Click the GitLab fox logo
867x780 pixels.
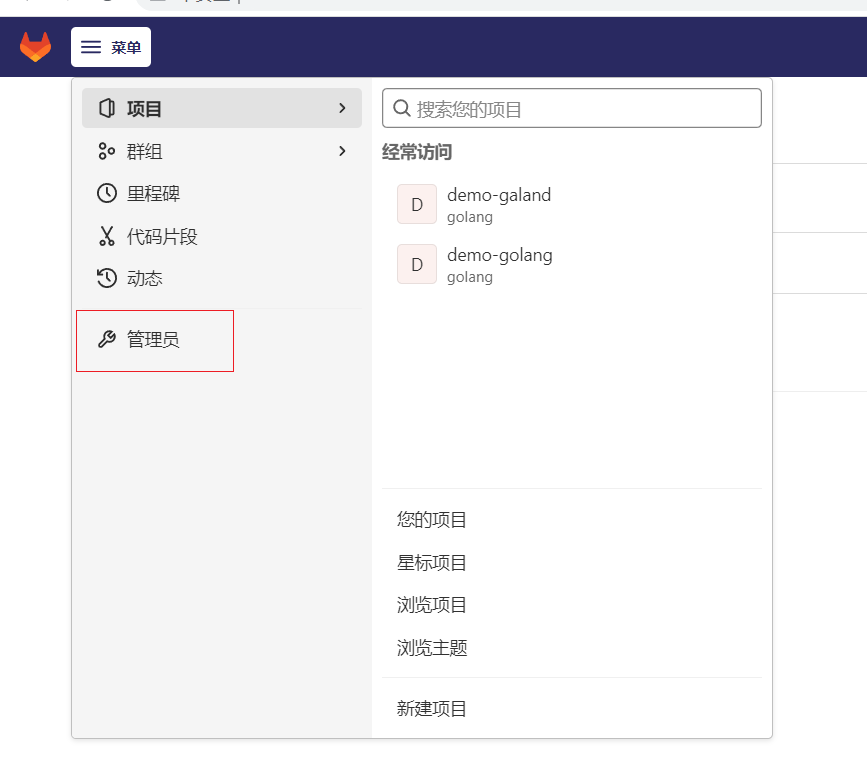pyautogui.click(x=35, y=46)
